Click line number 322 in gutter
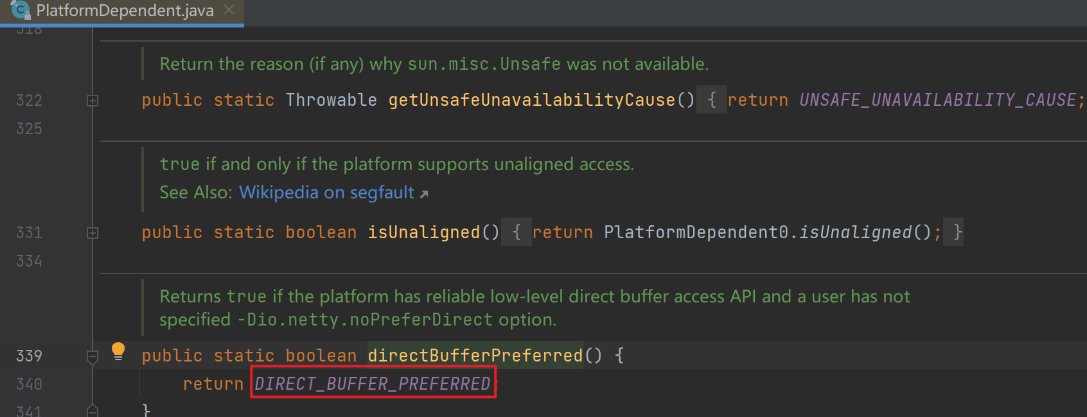Viewport: 1087px width, 417px height. click(x=28, y=101)
